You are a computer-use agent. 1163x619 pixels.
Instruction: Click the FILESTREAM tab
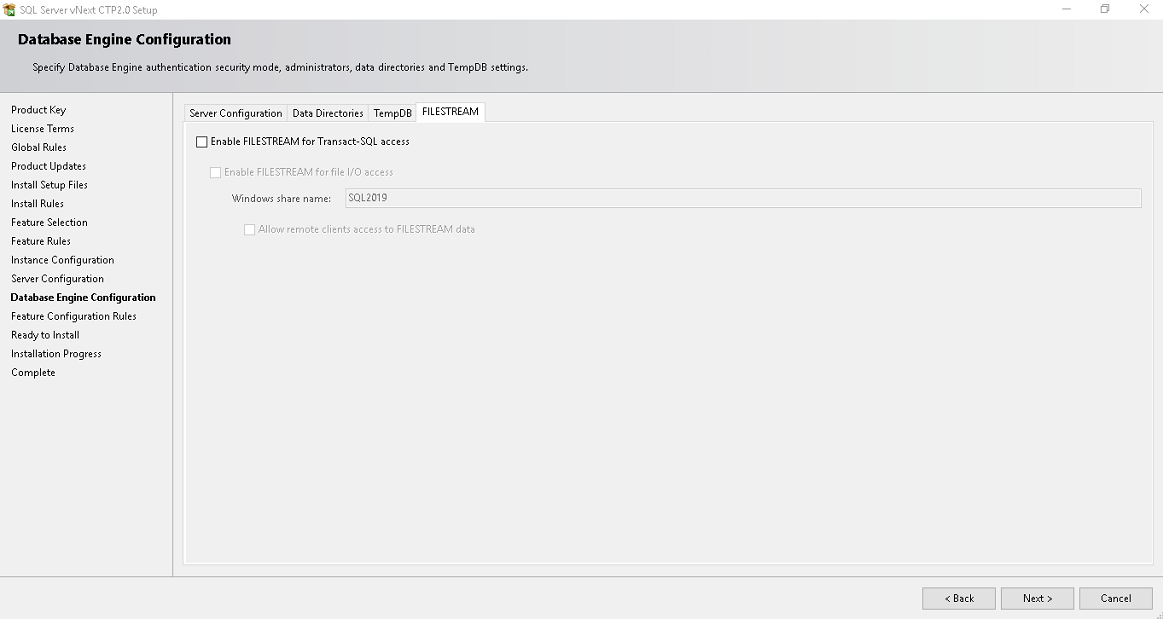(x=450, y=112)
